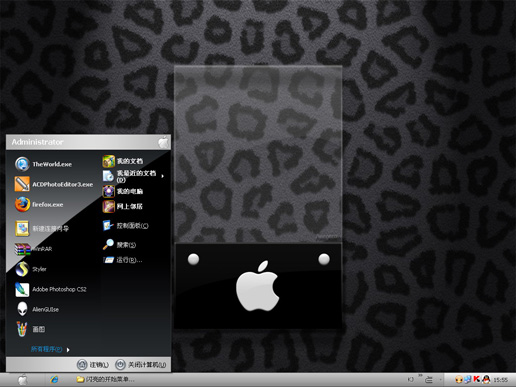Image resolution: width=516 pixels, height=387 pixels.
Task: Expand 我最近的文档 recent documents submenu
Action: pos(133,176)
